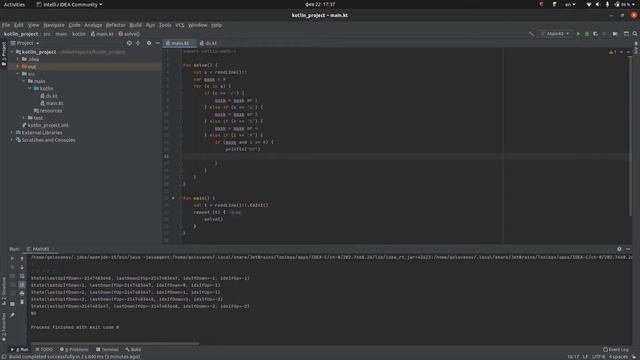The image size is (640, 360).
Task: Select the MainKt tab in Run panel
Action: 40,249
